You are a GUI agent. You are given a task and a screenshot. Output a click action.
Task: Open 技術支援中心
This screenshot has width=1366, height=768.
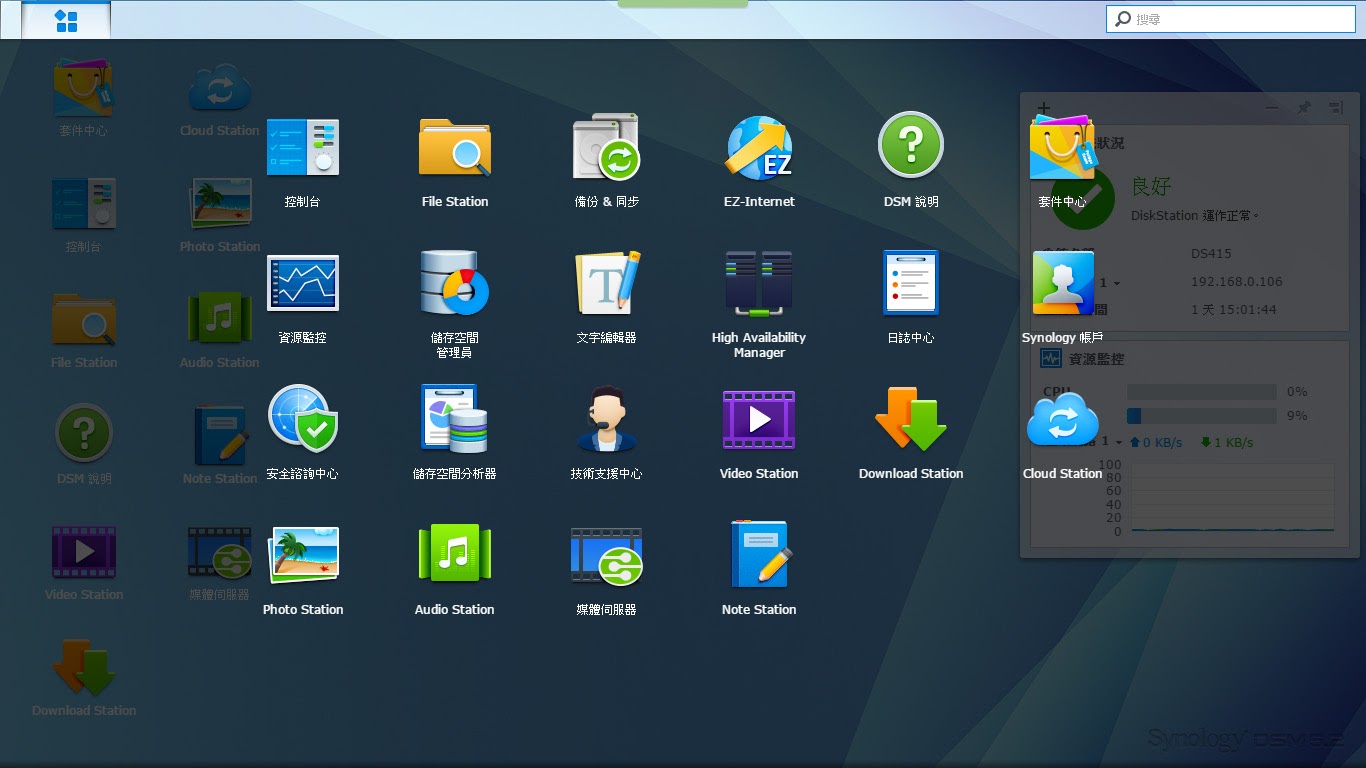607,435
